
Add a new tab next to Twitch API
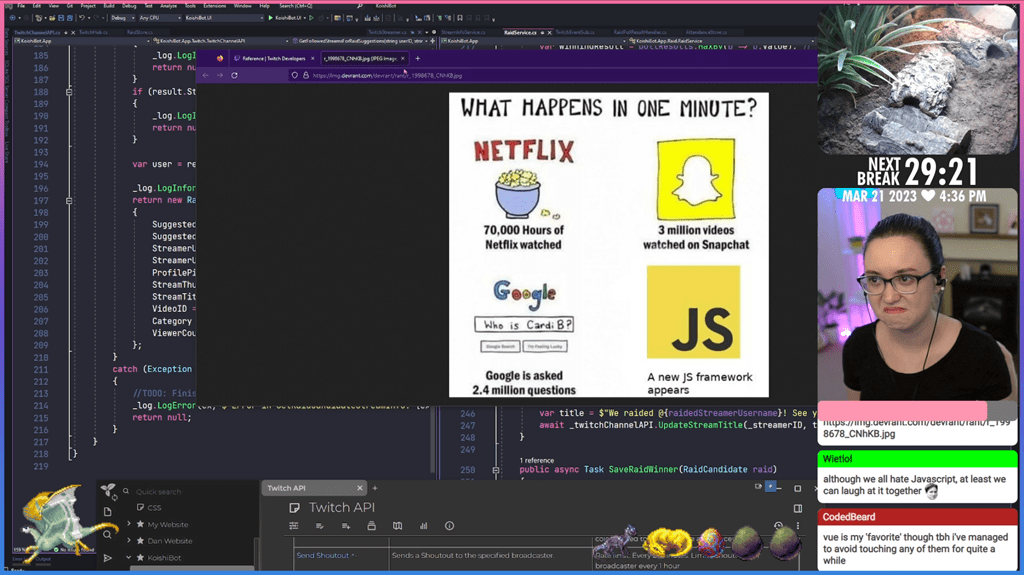[x=375, y=488]
